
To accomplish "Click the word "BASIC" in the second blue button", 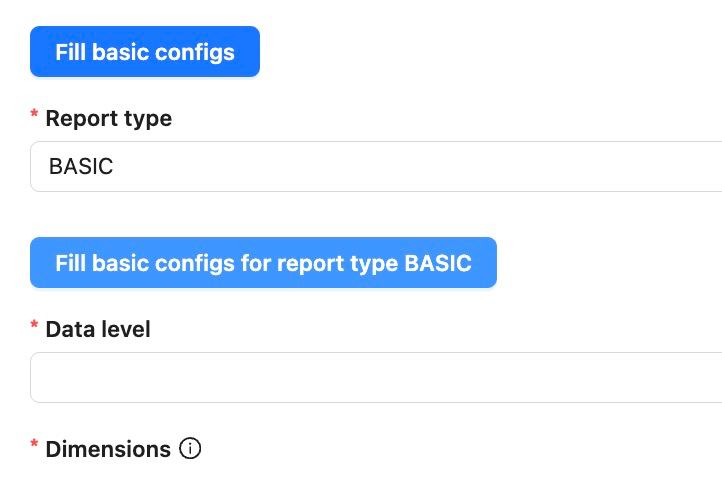I will 437,263.
